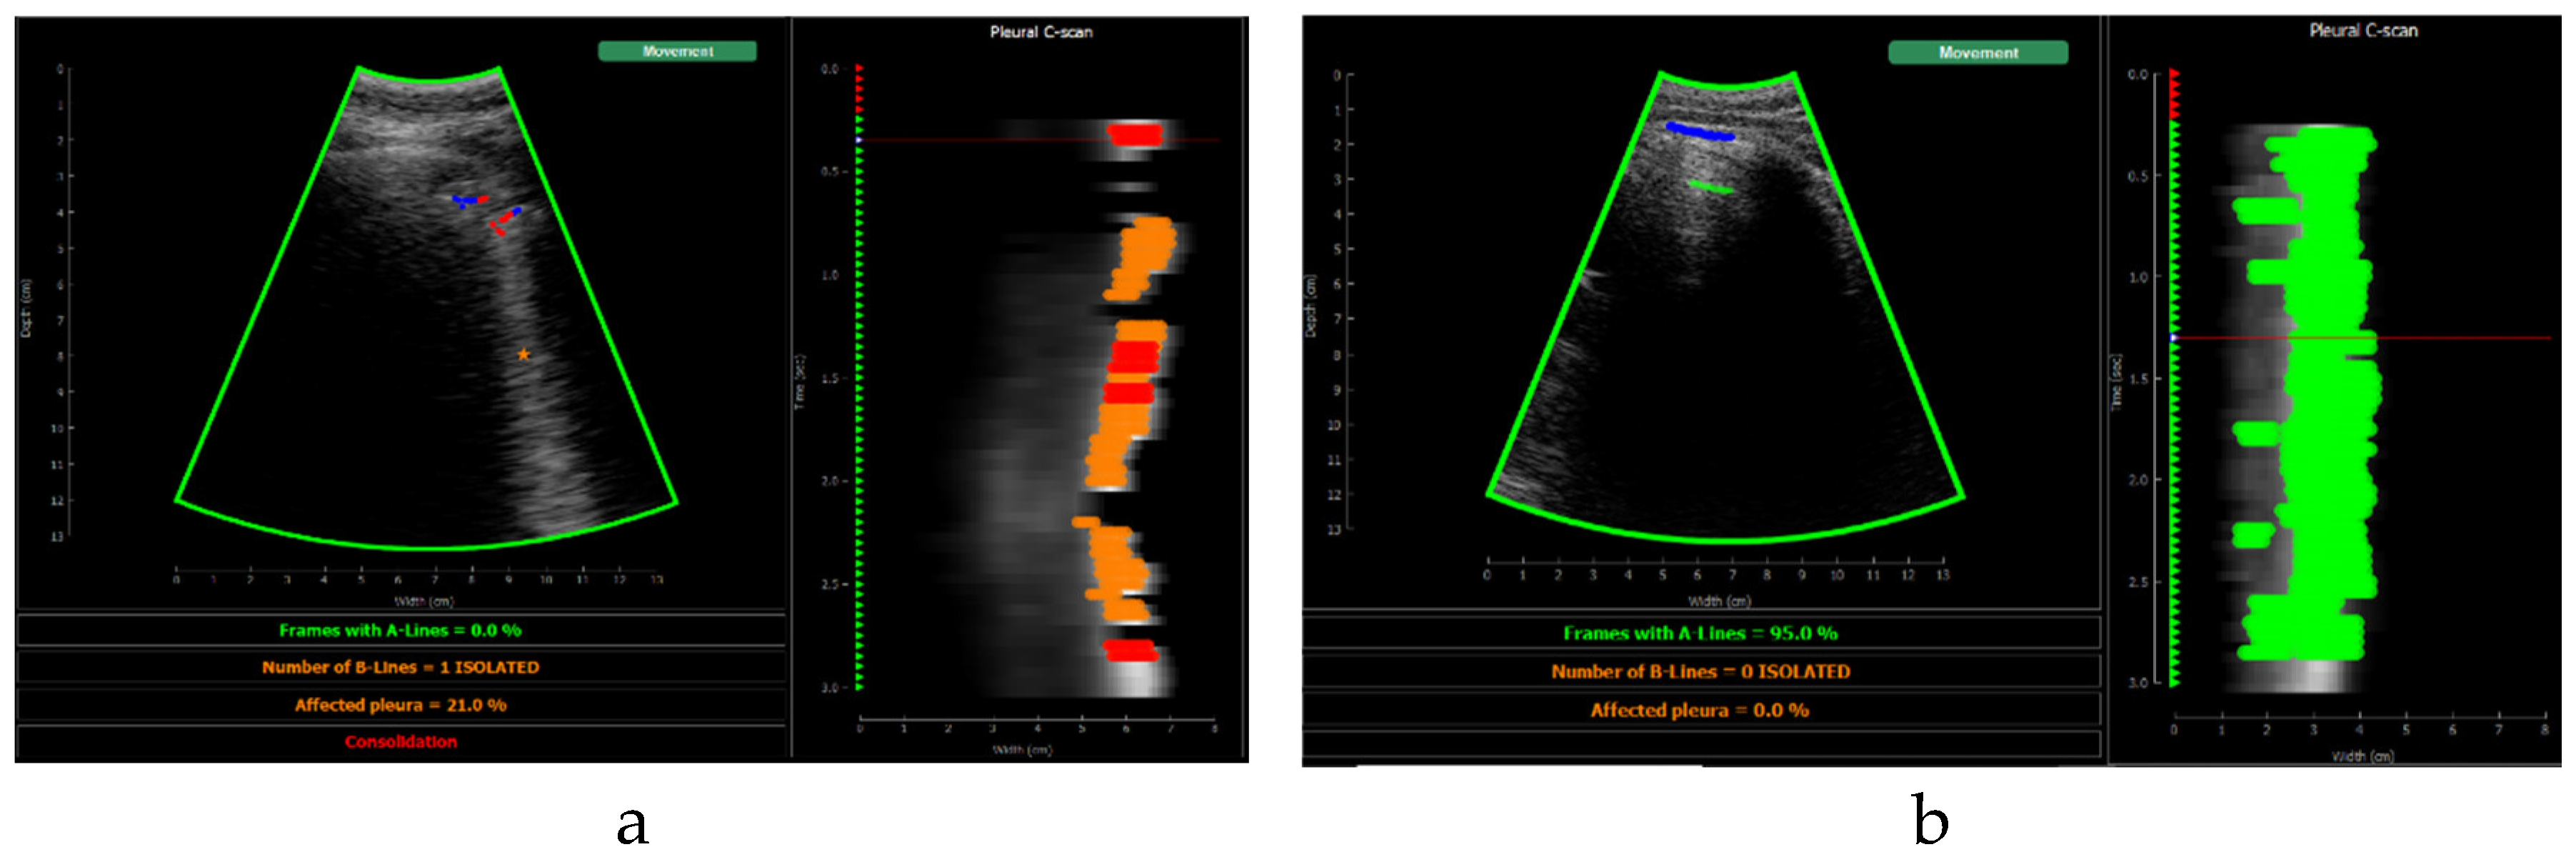The image size is (2576, 857).
Task: Click the red Consolidation status label
Action: (x=401, y=742)
